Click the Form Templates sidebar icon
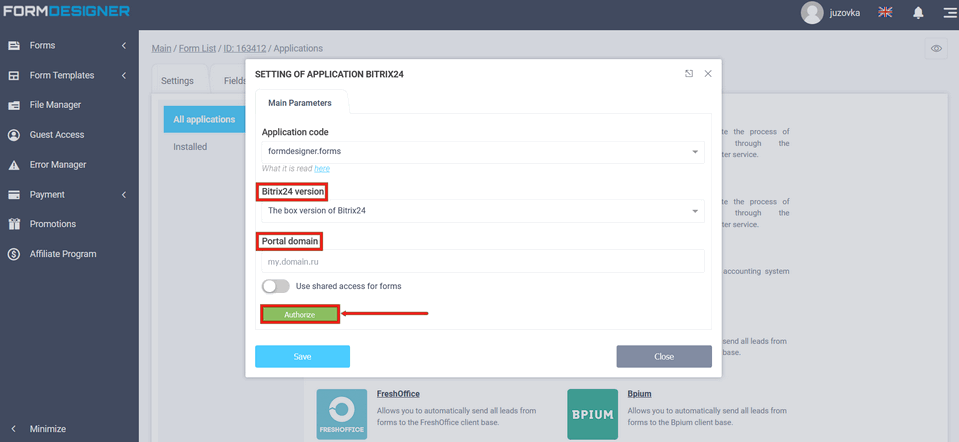Viewport: 959px width, 442px height. (x=13, y=75)
